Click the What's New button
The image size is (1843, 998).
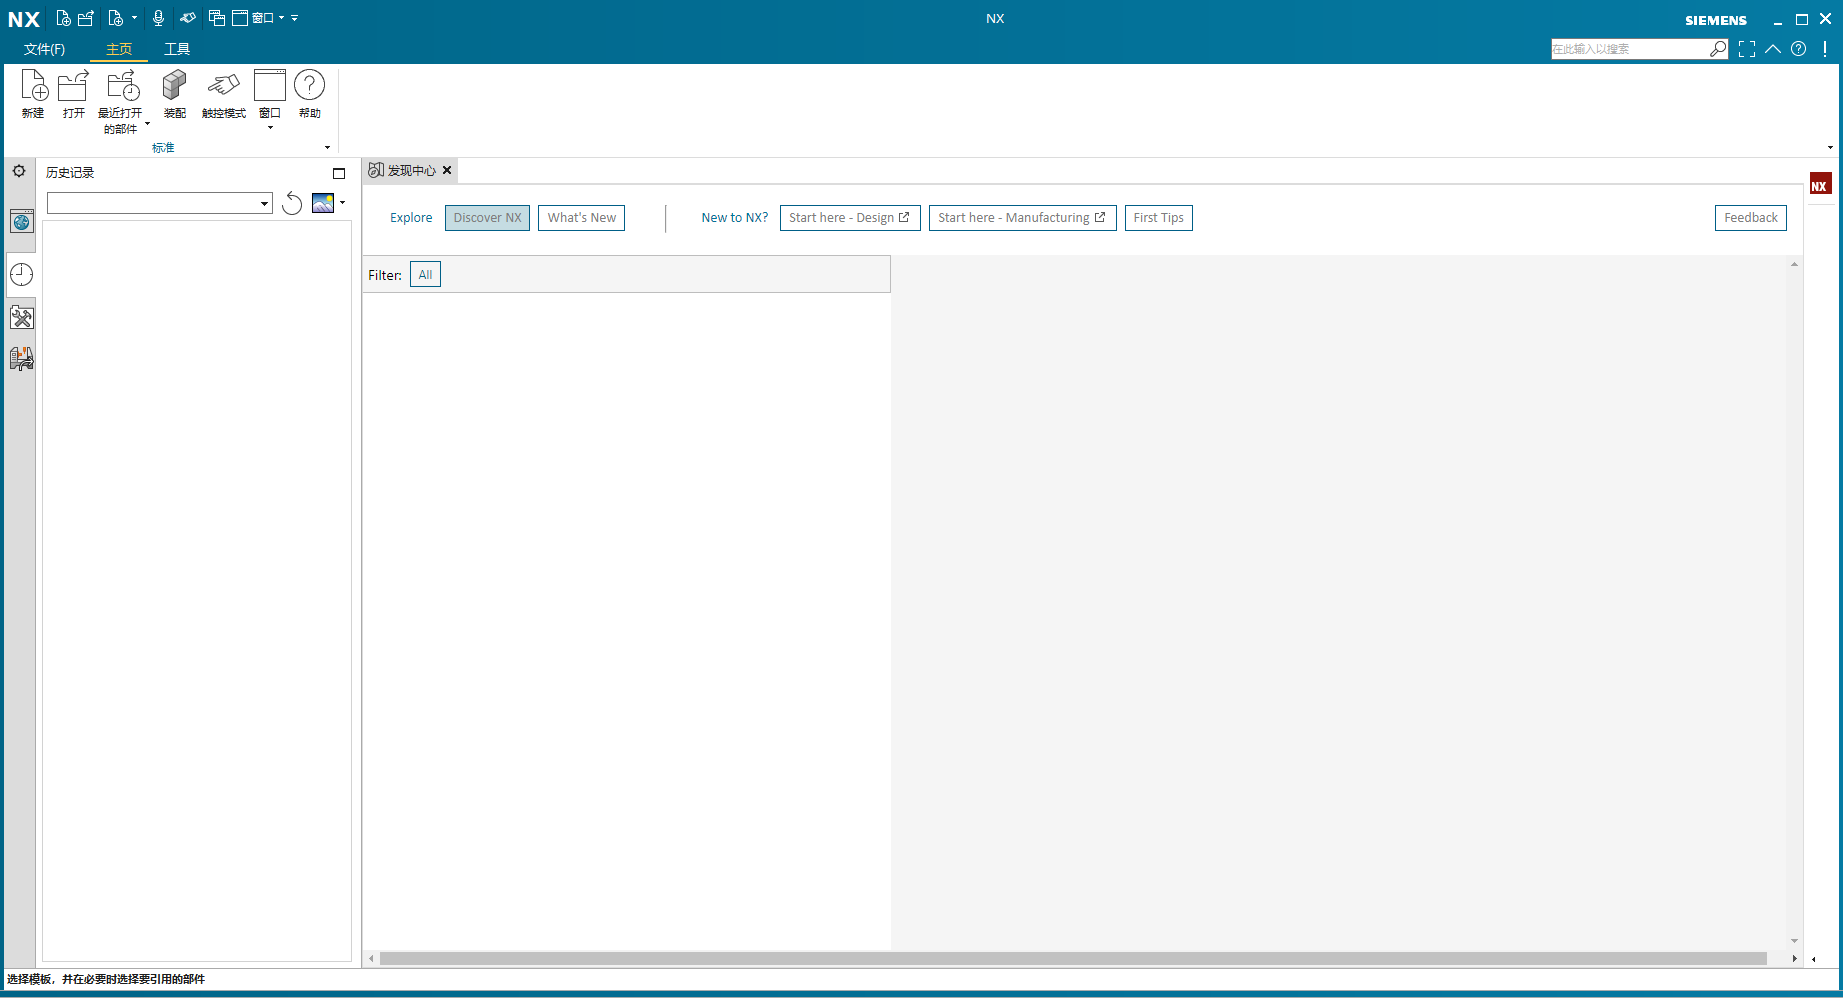tap(581, 218)
